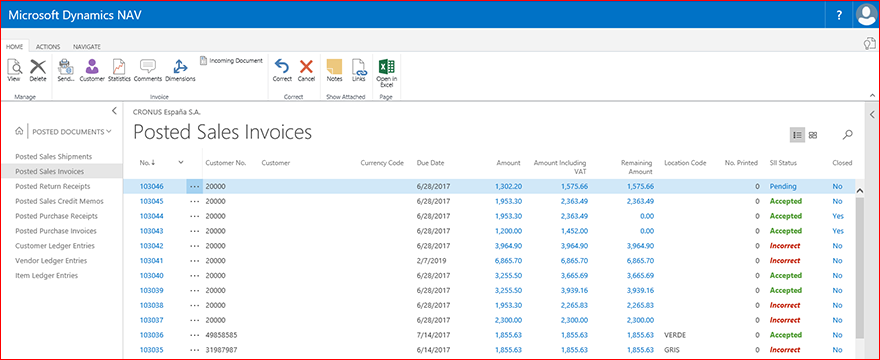
Task: Collapse the navigation pane
Action: tap(114, 111)
